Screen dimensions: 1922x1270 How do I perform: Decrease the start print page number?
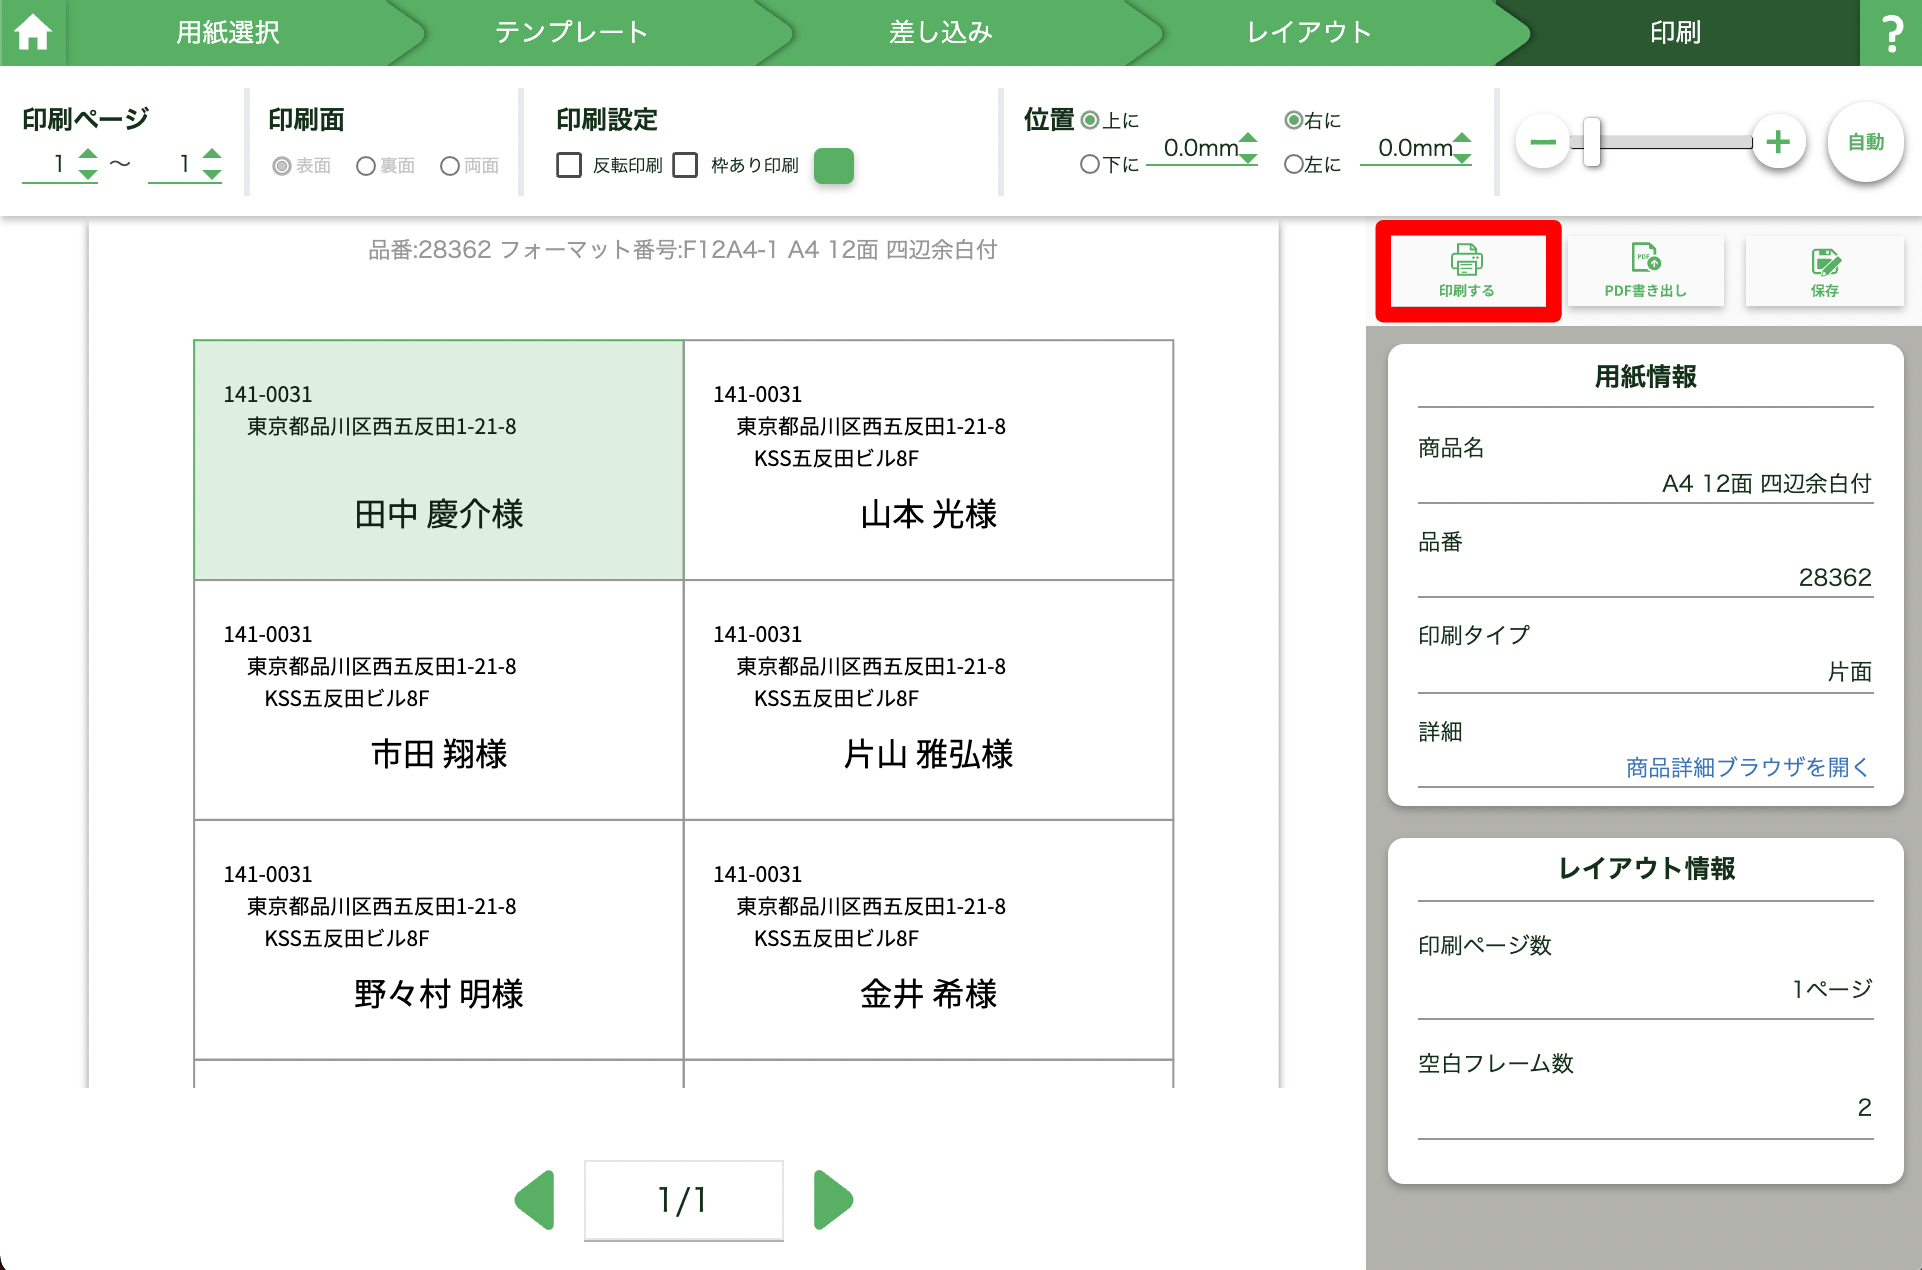(88, 174)
